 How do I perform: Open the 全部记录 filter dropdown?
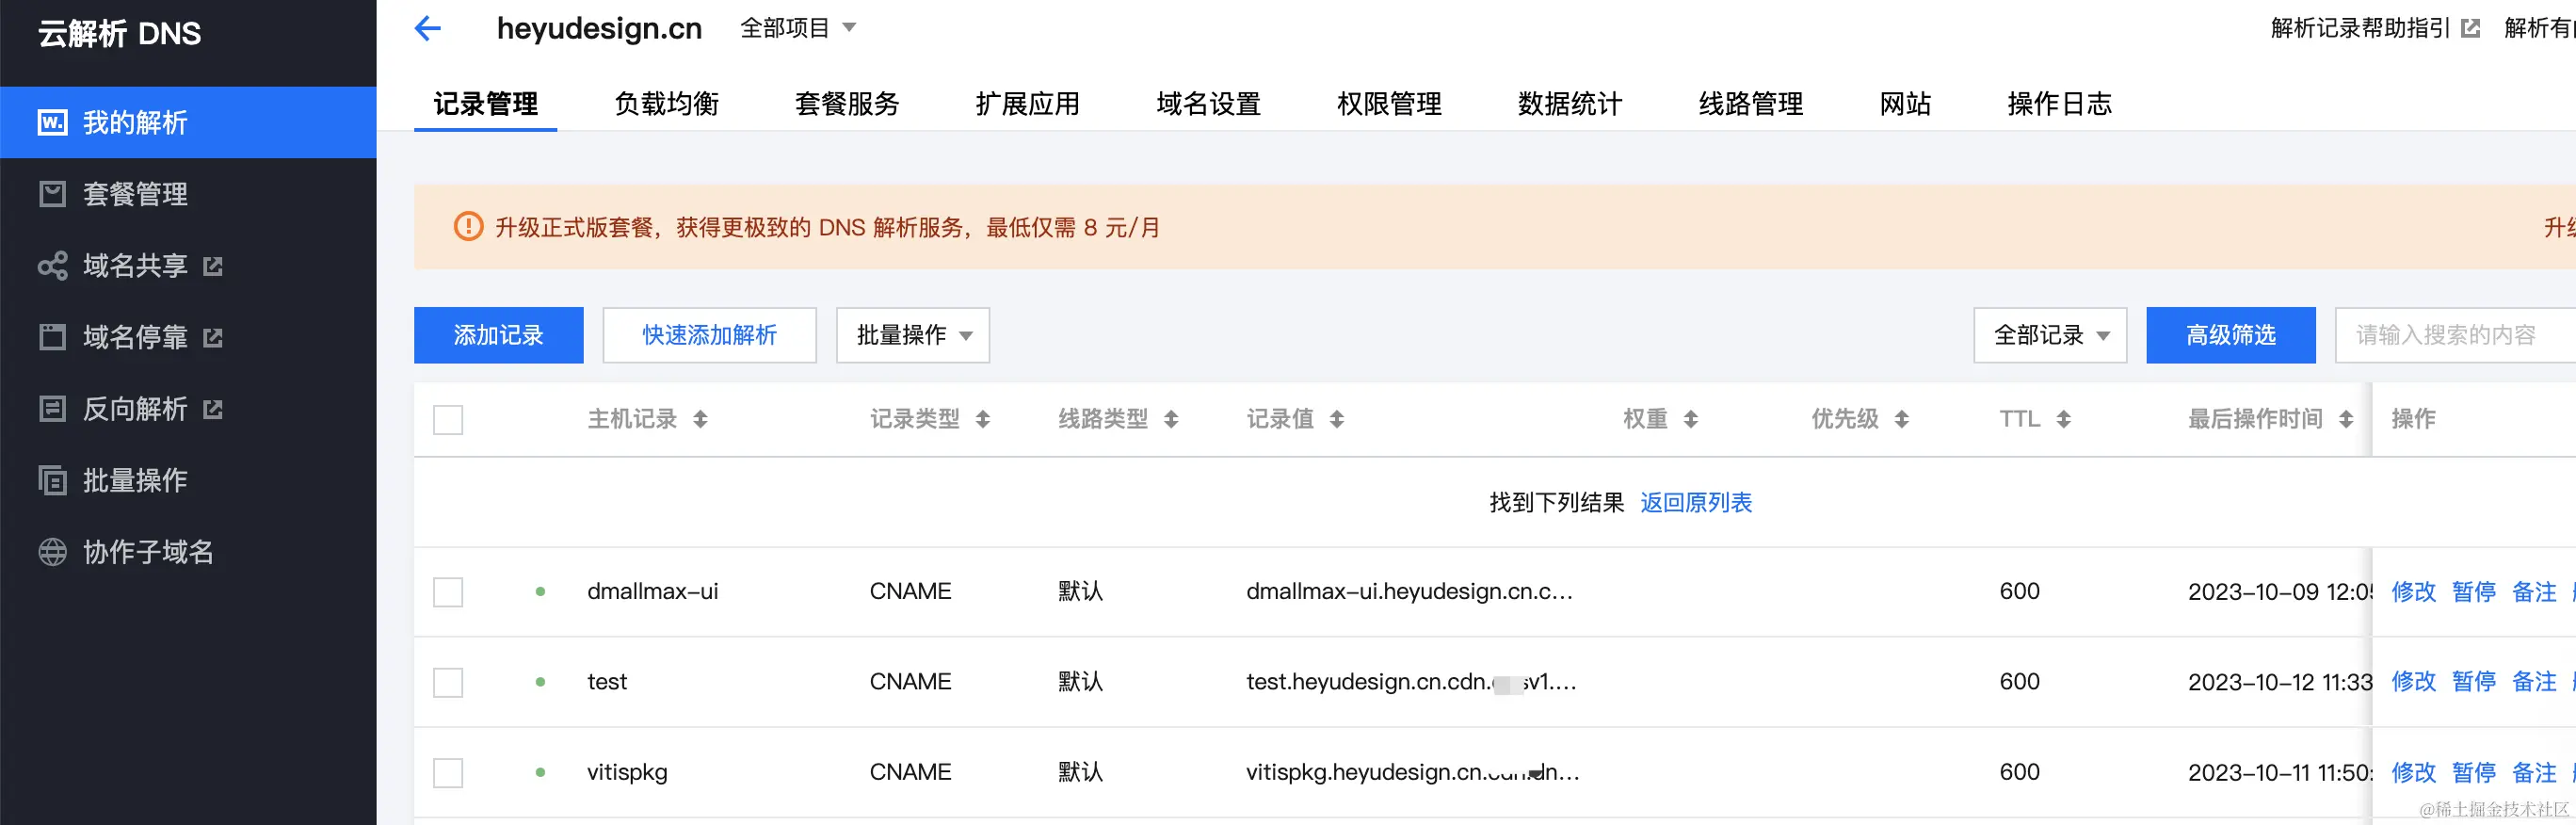[2050, 335]
